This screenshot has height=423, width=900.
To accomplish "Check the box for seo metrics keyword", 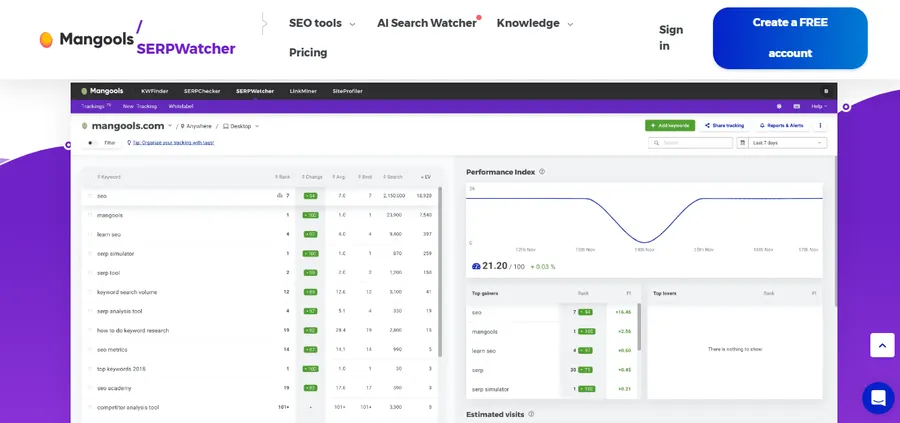I will tap(90, 350).
